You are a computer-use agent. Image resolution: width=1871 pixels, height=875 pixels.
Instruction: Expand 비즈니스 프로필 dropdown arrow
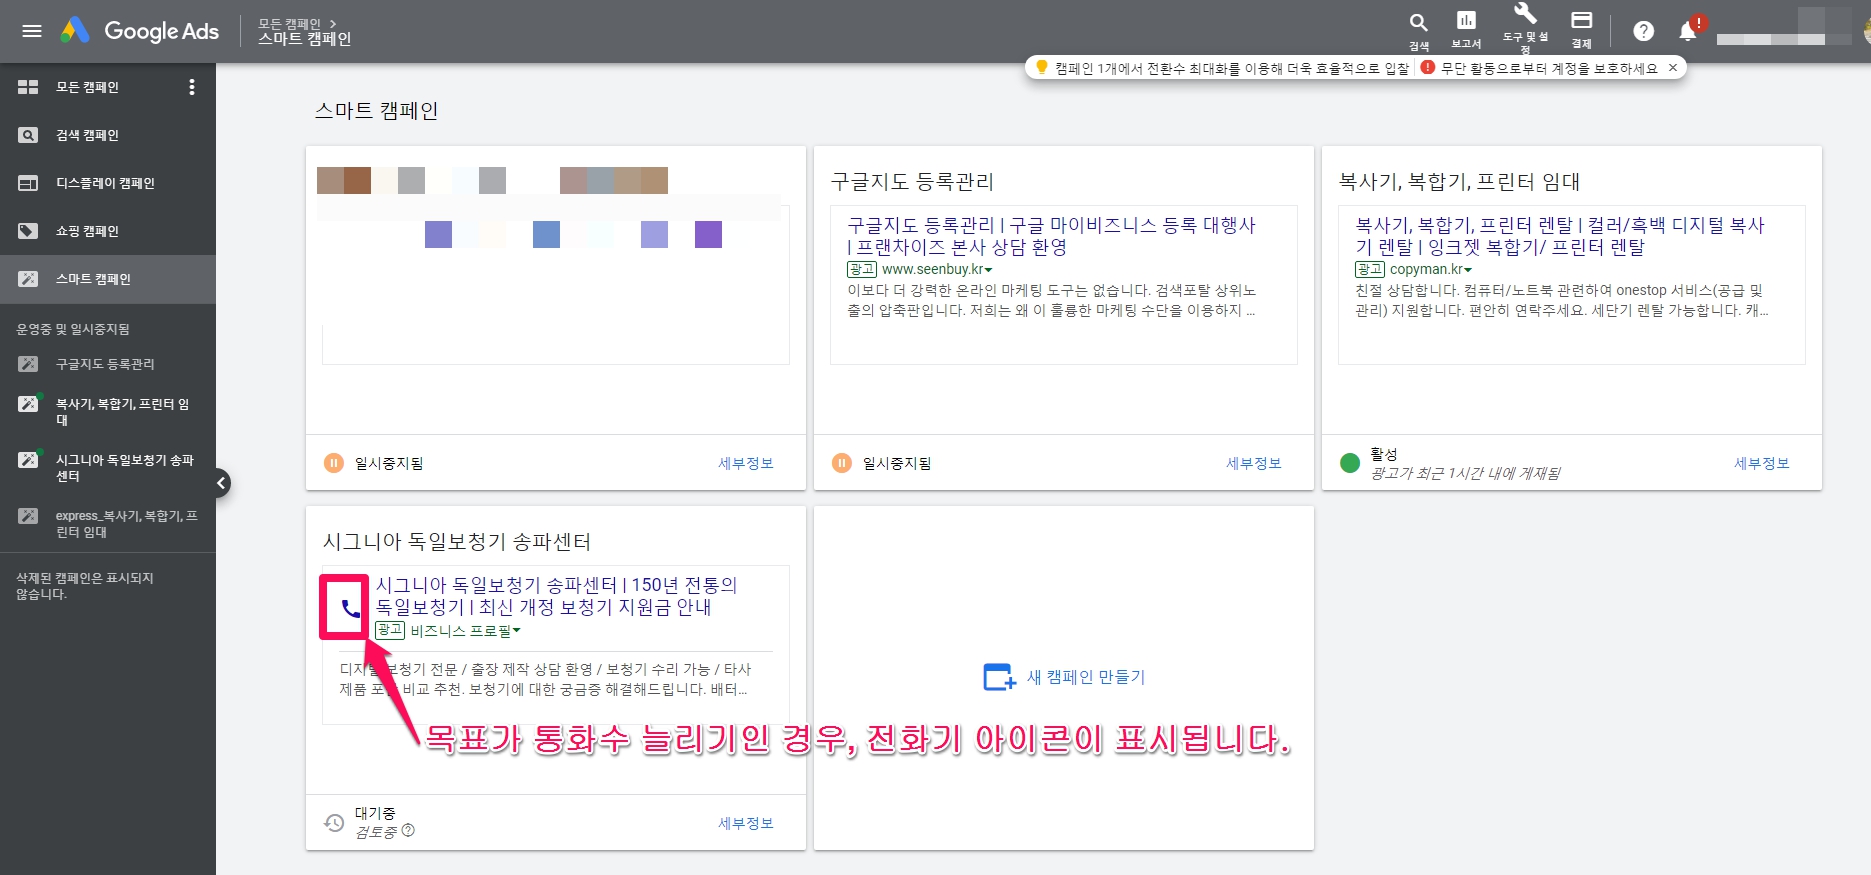pos(517,631)
